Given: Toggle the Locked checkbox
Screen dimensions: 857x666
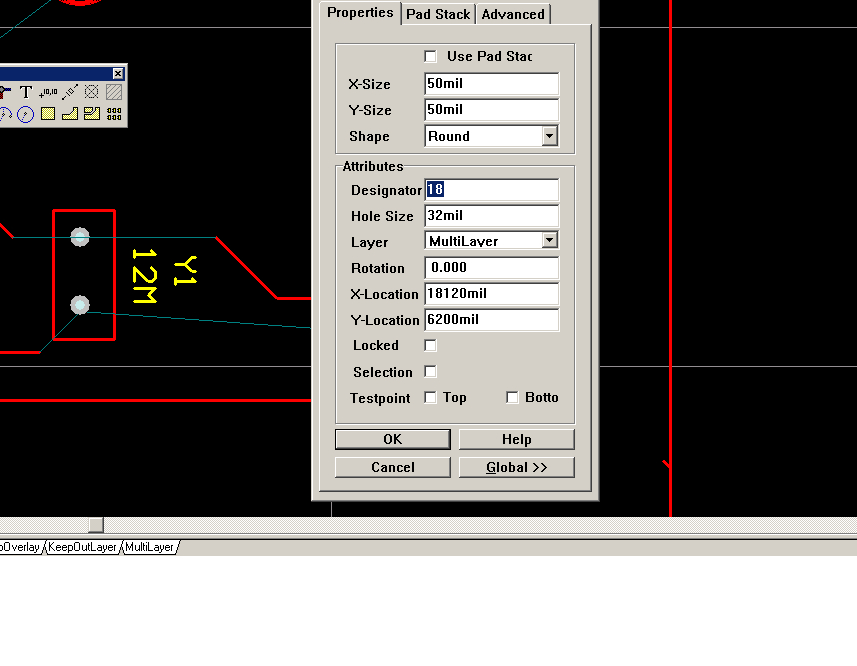Looking at the screenshot, I should (431, 345).
